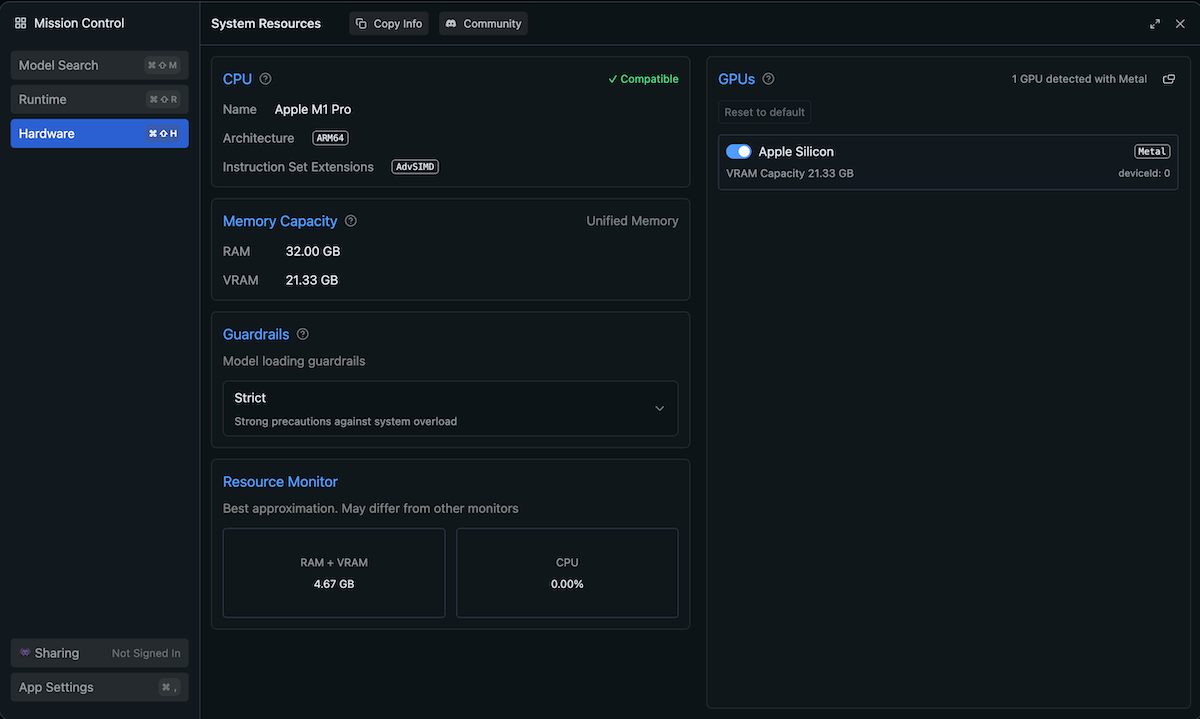The image size is (1200, 719).
Task: Expand the window with the fullscreen arrows icon
Action: 1155,24
